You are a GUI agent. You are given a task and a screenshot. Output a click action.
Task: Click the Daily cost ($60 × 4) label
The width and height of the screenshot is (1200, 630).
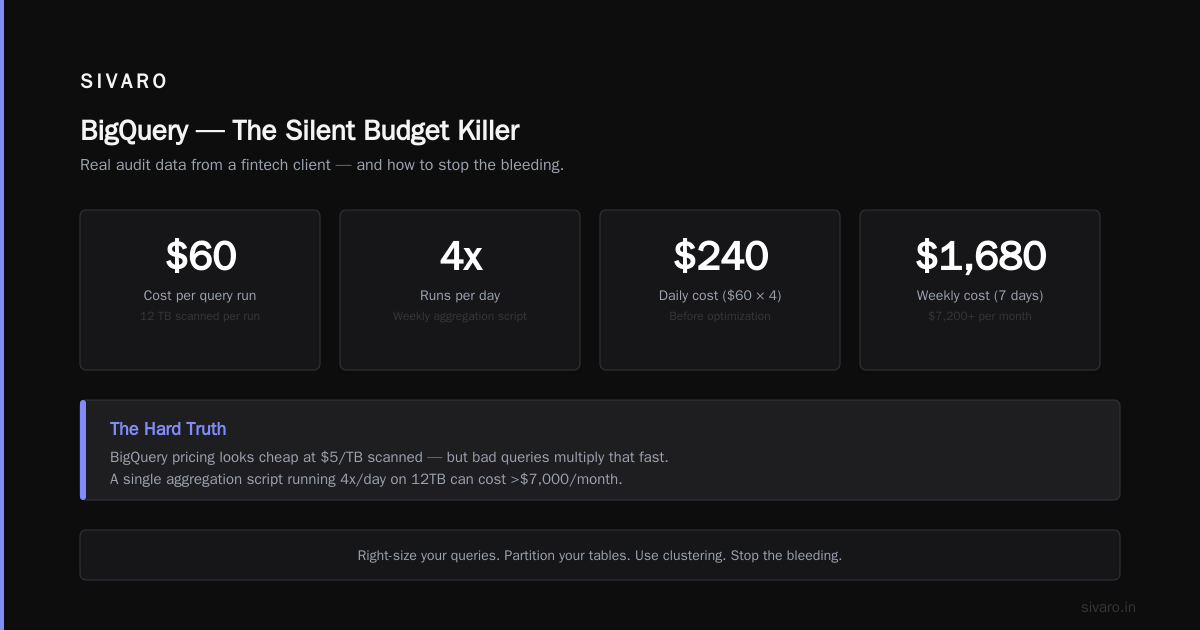[720, 296]
